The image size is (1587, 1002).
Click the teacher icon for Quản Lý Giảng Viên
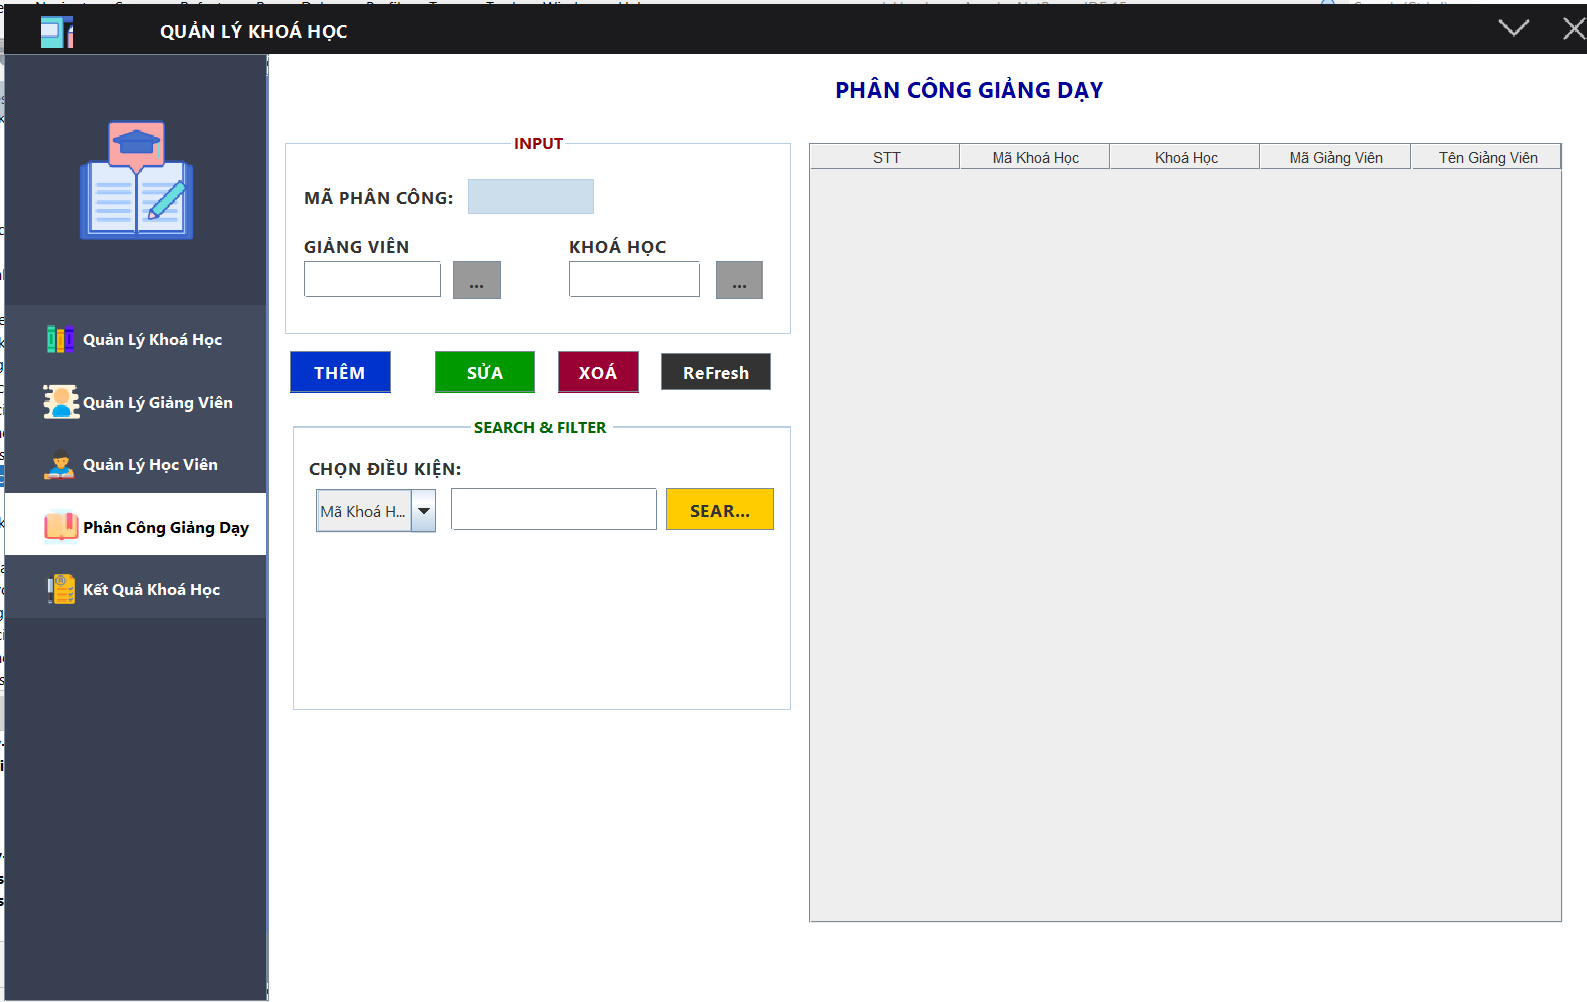60,402
